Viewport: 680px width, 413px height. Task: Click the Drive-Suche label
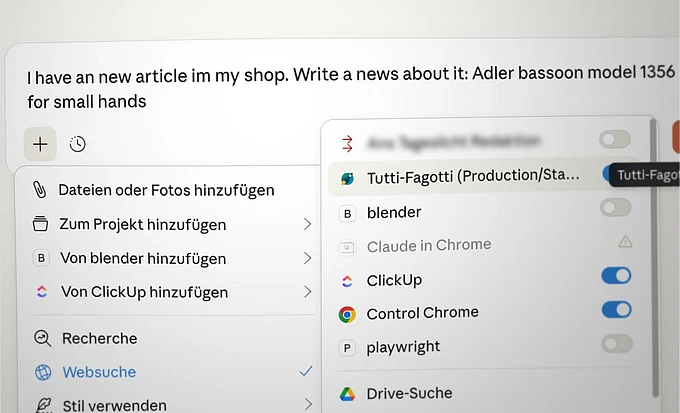click(x=409, y=393)
